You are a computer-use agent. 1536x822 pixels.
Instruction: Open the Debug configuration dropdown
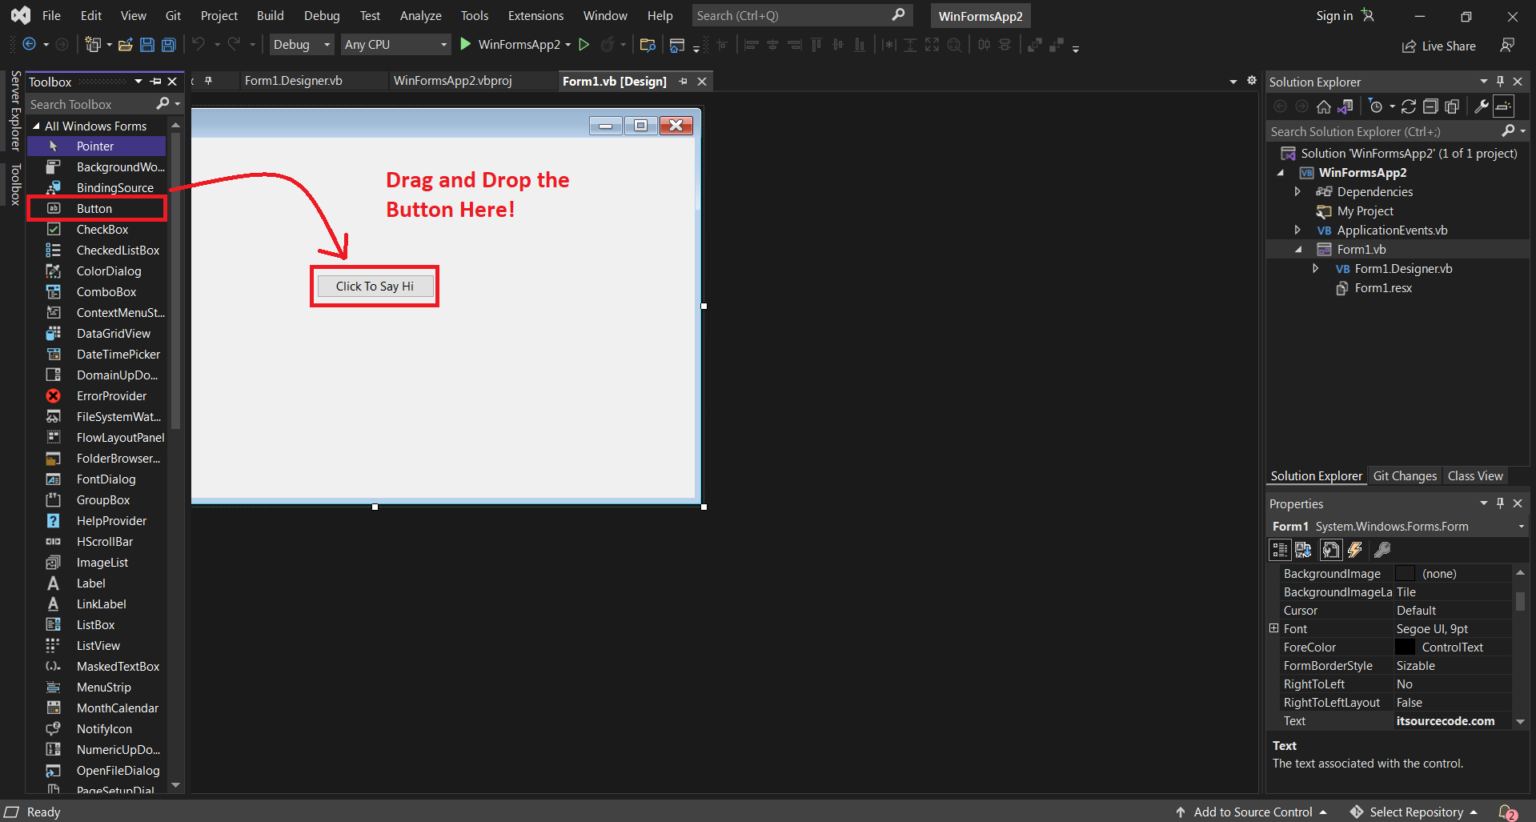click(302, 45)
